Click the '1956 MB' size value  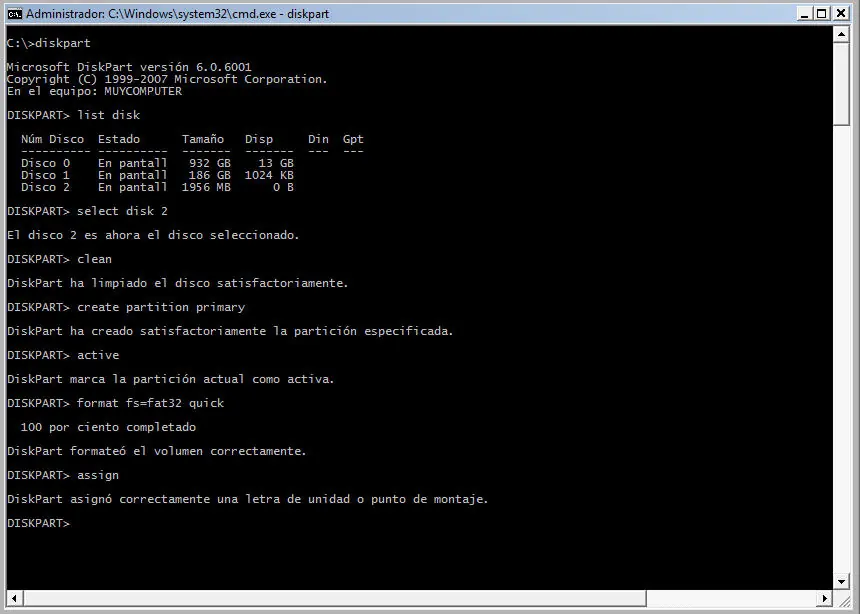(x=206, y=188)
